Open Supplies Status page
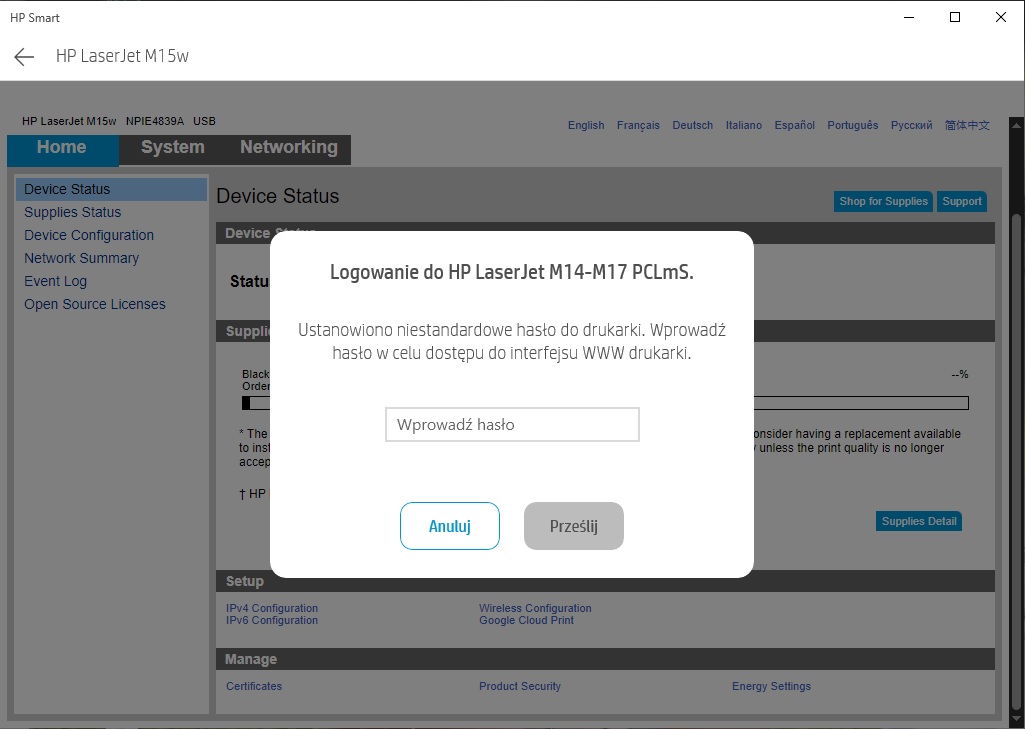1025x729 pixels. [x=73, y=212]
